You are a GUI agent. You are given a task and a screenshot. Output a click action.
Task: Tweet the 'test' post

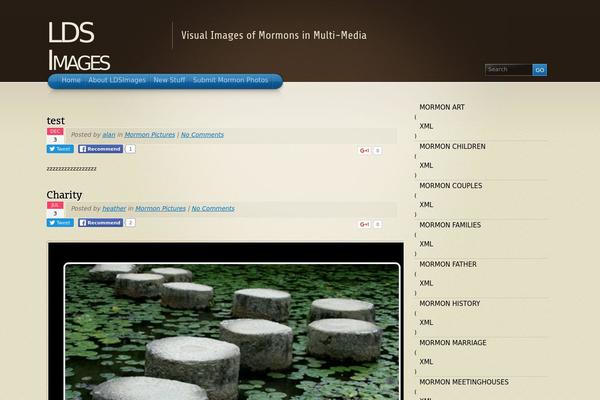60,149
